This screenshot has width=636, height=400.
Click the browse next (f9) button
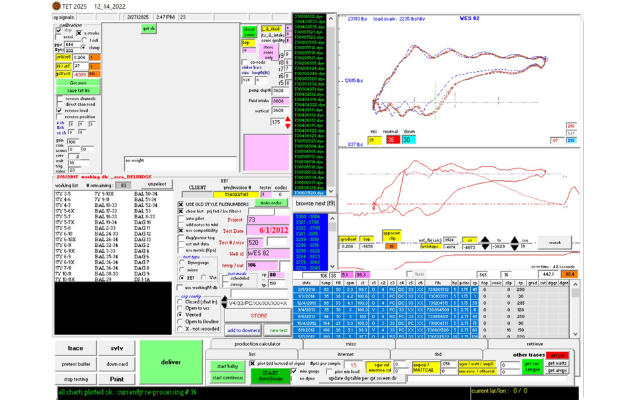pyautogui.click(x=315, y=203)
